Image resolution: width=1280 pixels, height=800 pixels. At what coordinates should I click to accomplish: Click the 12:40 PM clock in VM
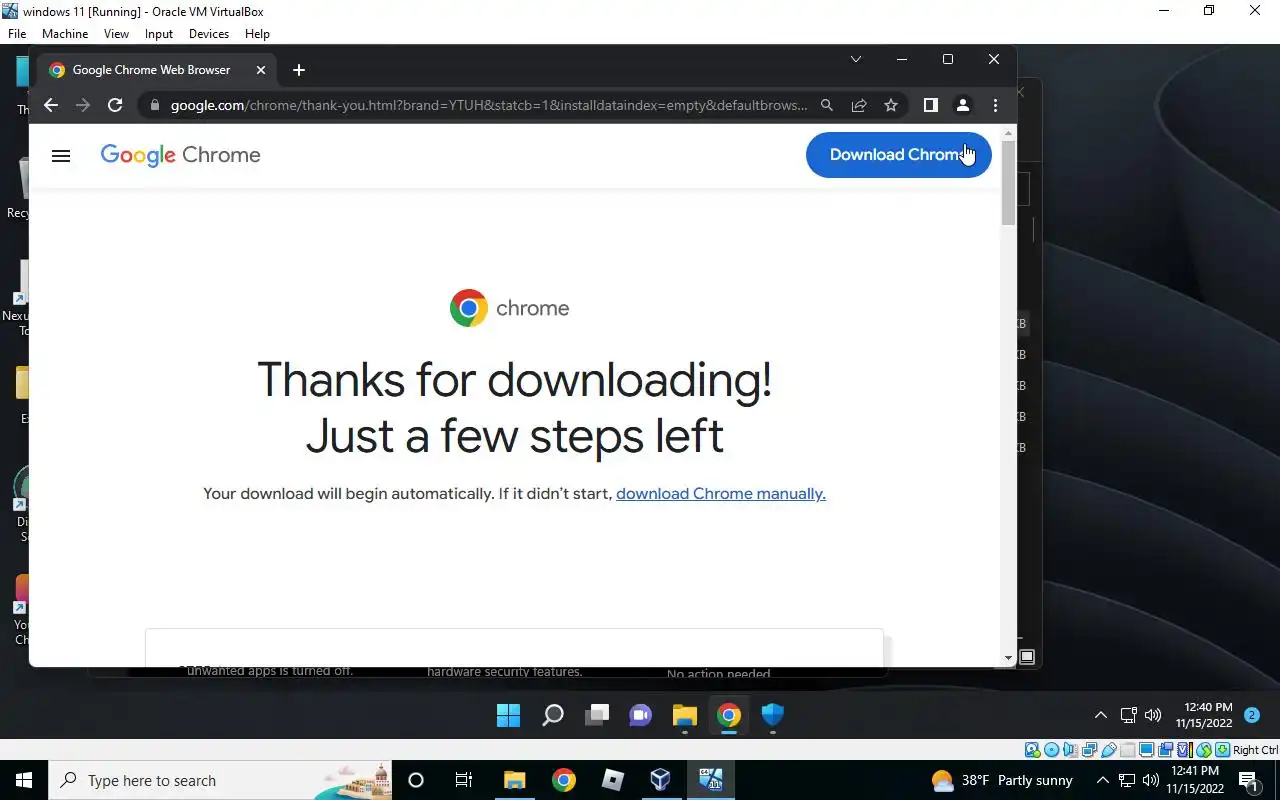1204,715
